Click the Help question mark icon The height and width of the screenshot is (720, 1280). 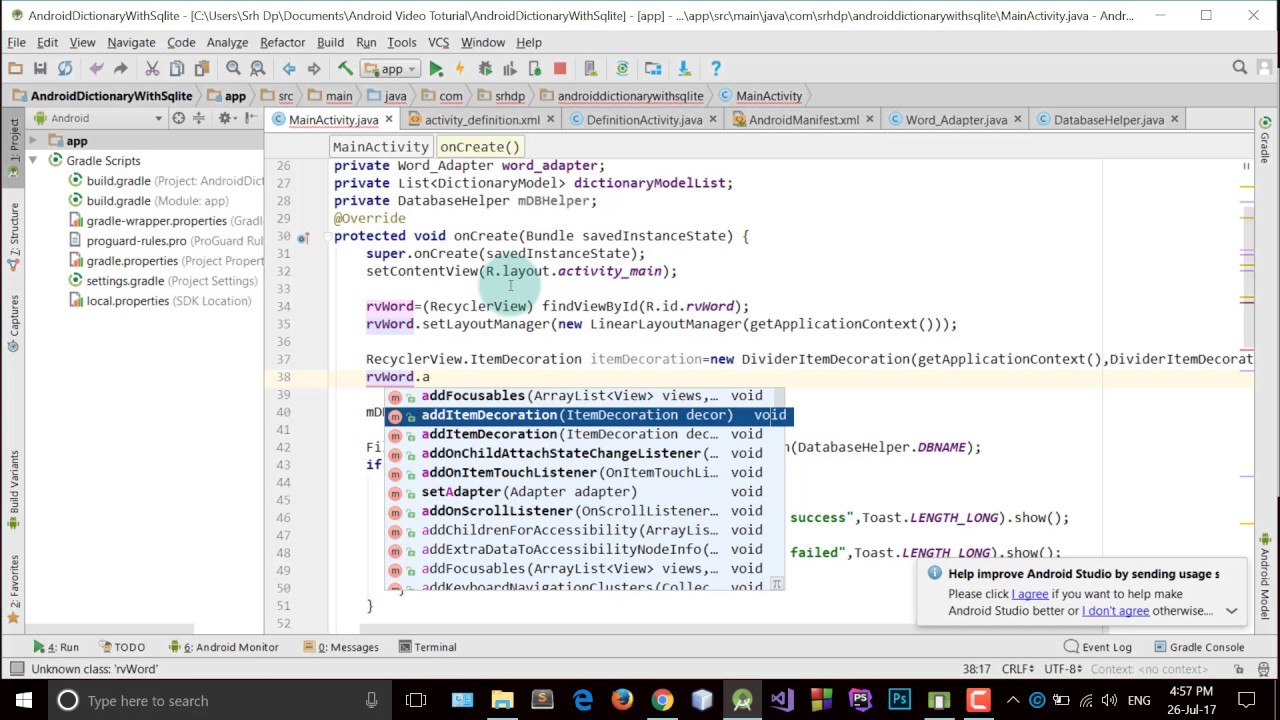pos(715,68)
